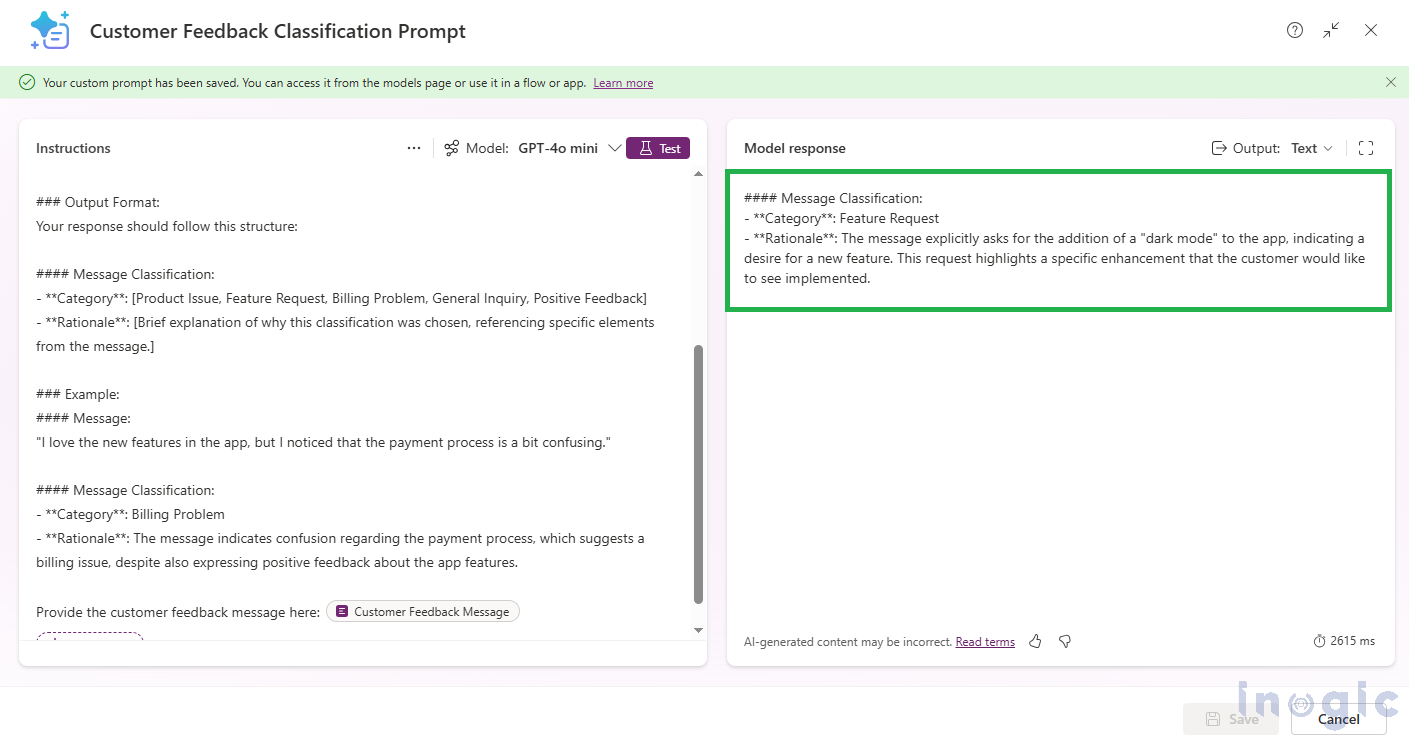The image size is (1409, 741).
Task: Click the Instructions vertical scrollbar thumb
Action: (698, 474)
